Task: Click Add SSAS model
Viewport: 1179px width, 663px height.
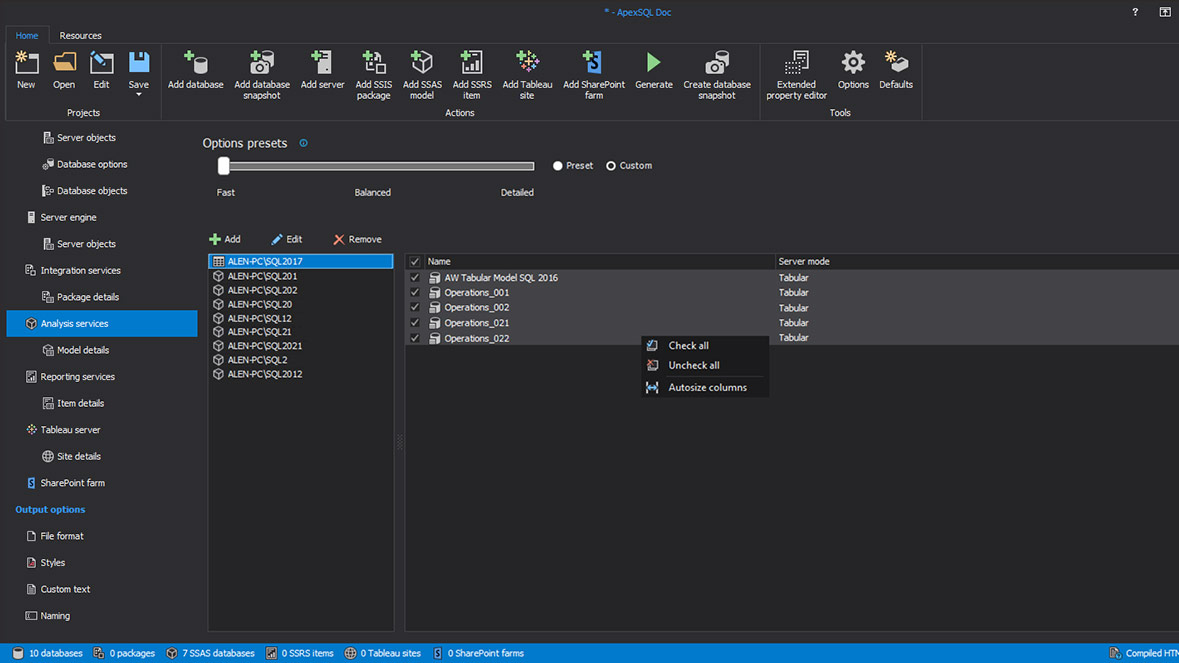Action: click(x=422, y=75)
